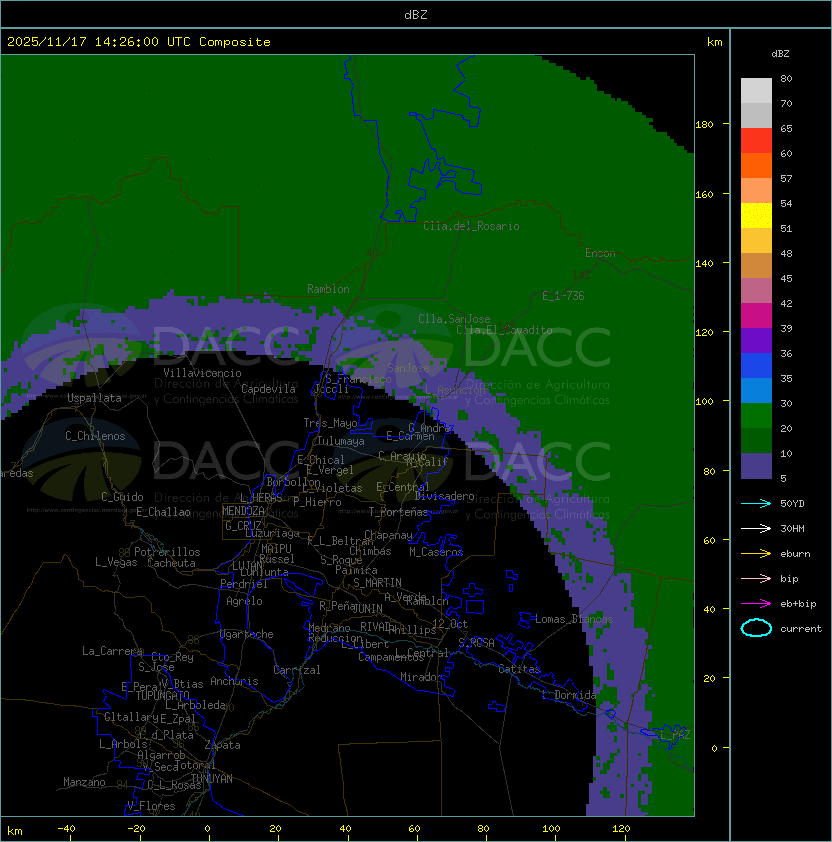The width and height of the screenshot is (832, 842).
Task: Click the 'Lomas_Blancas' place label
Action: pos(574,619)
